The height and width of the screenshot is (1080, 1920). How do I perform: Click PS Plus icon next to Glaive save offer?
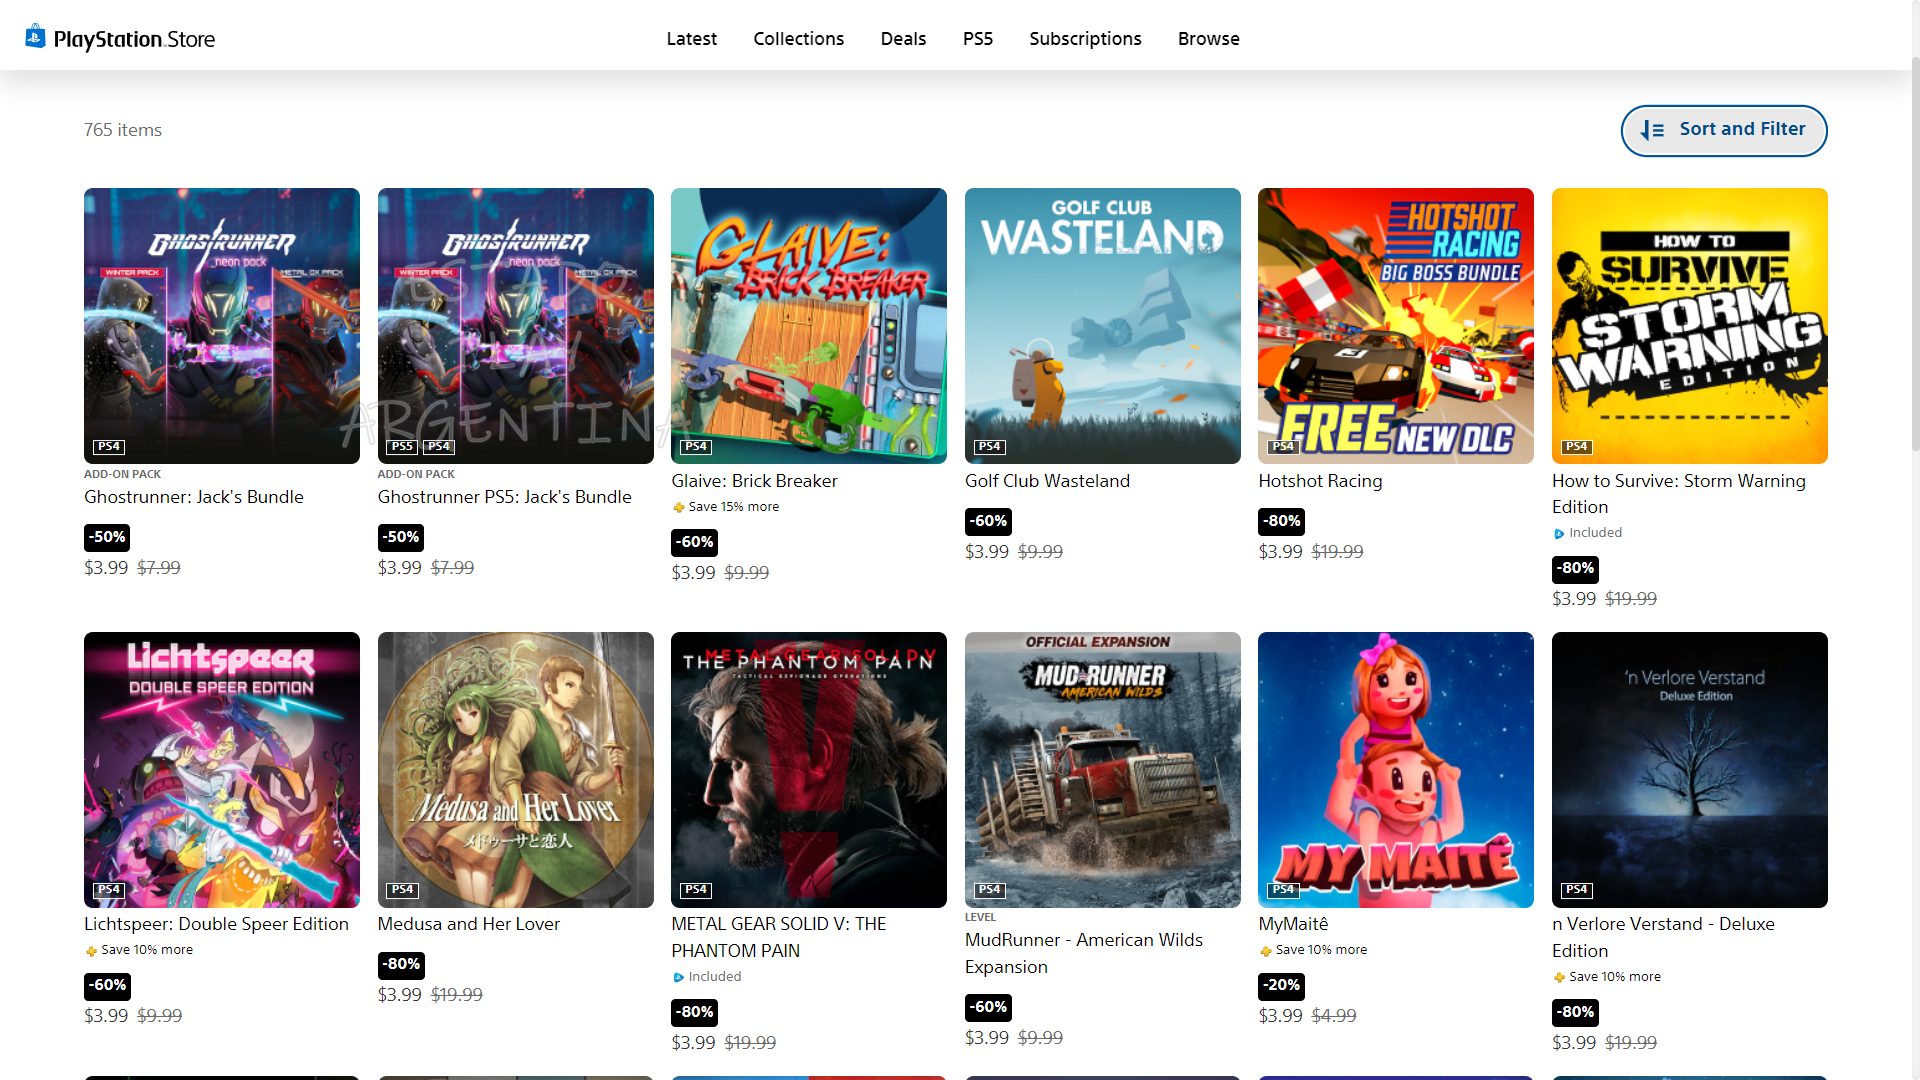pos(679,507)
